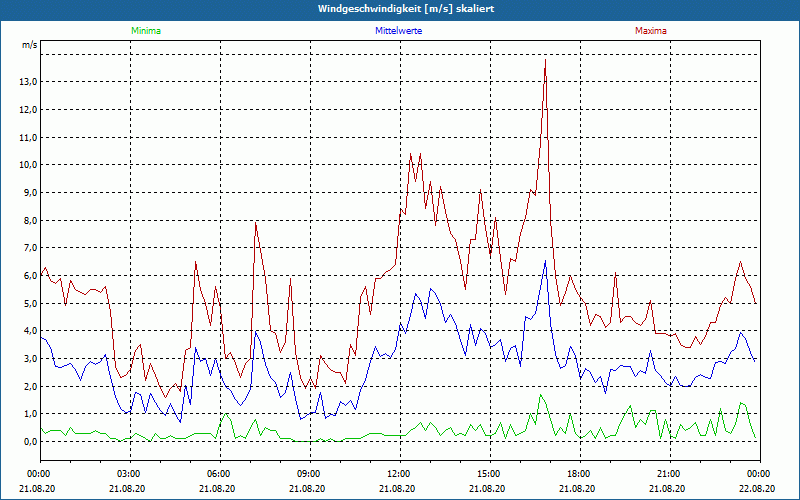Image resolution: width=800 pixels, height=500 pixels.
Task: Click the '4,0' y-axis value
Action: [31, 331]
